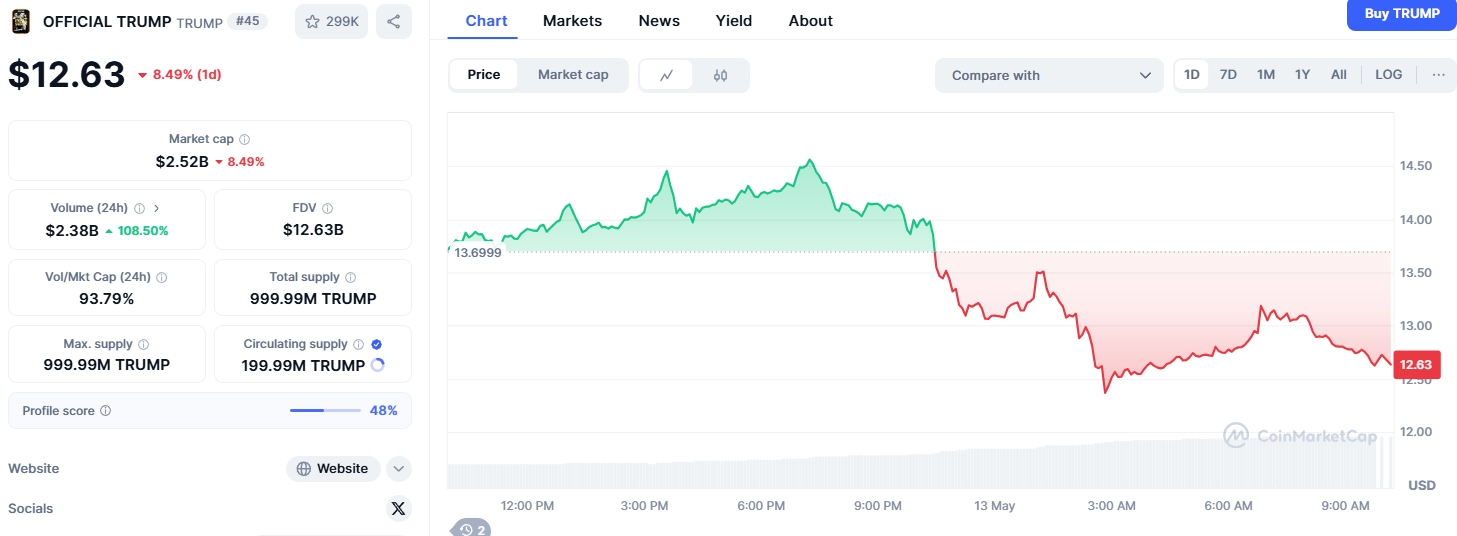Switch to the News tab
This screenshot has height=536, width=1457.
coord(659,20)
